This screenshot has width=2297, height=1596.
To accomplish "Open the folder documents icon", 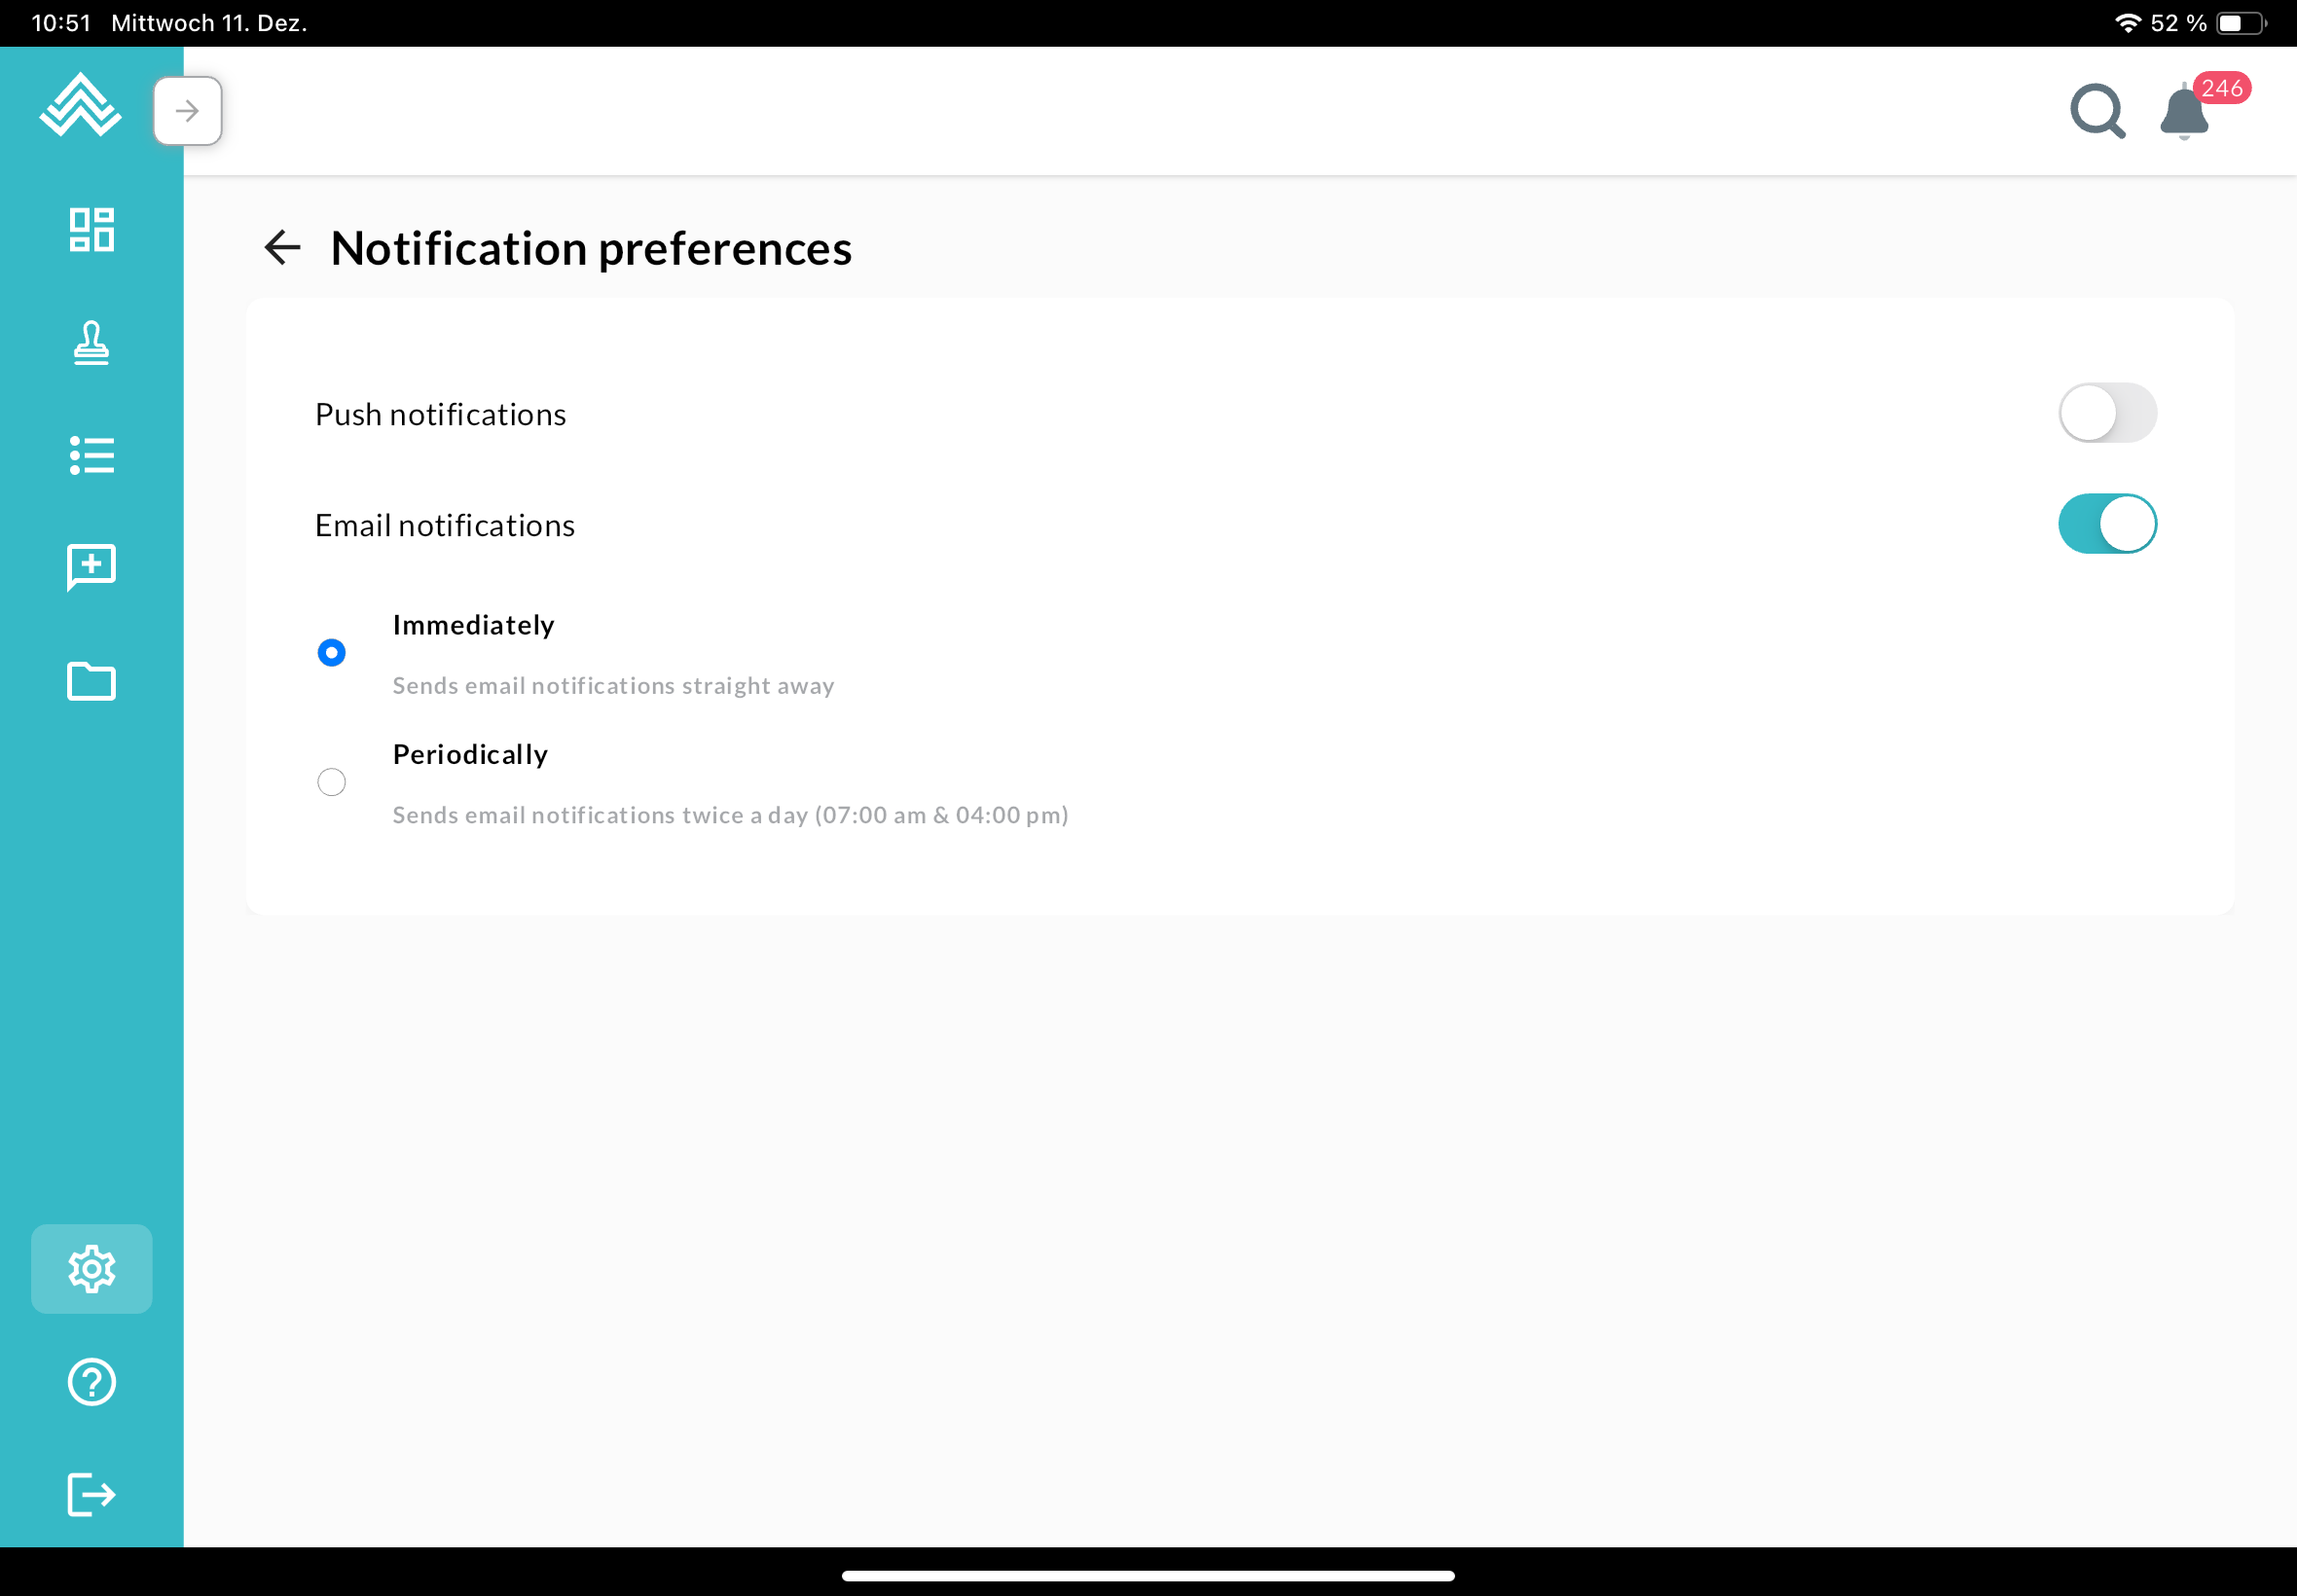I will 91,681.
